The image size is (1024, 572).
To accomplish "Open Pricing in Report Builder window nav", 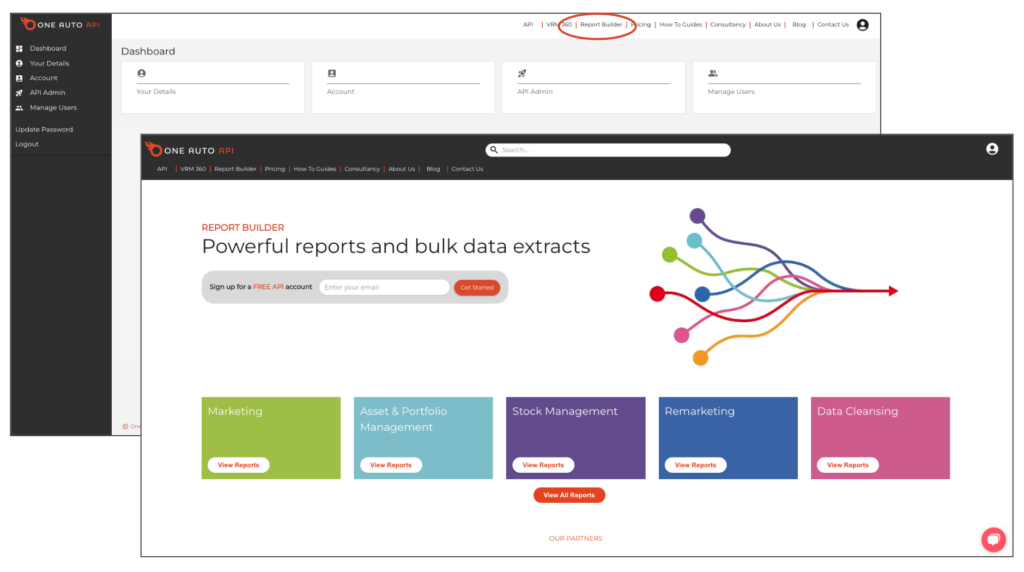I will [274, 169].
